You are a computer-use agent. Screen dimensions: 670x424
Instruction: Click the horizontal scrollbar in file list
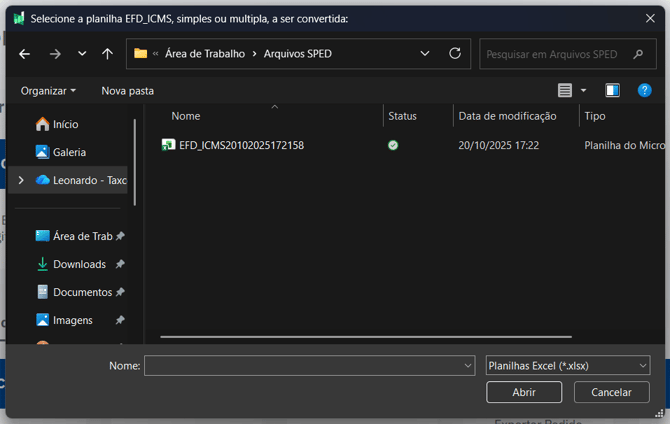[366, 337]
